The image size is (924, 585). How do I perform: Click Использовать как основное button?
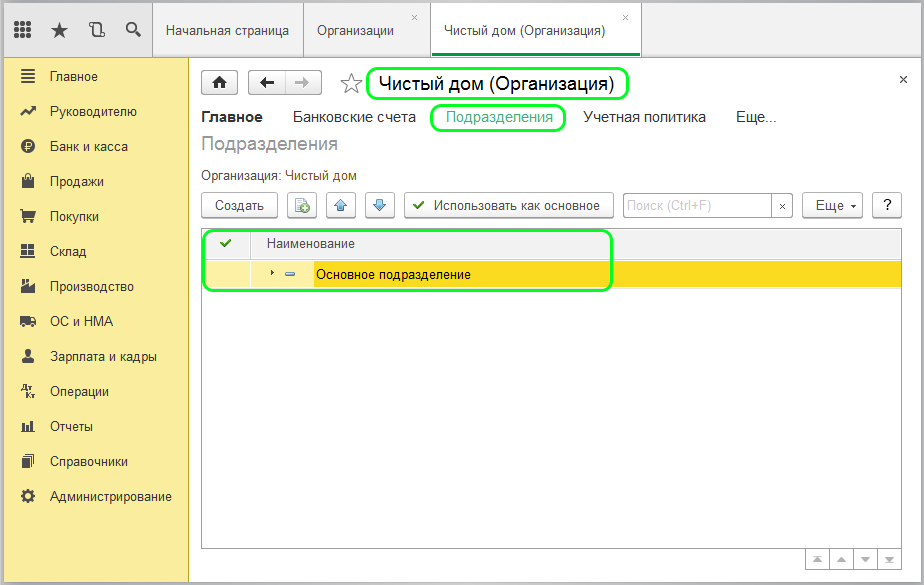(x=508, y=205)
